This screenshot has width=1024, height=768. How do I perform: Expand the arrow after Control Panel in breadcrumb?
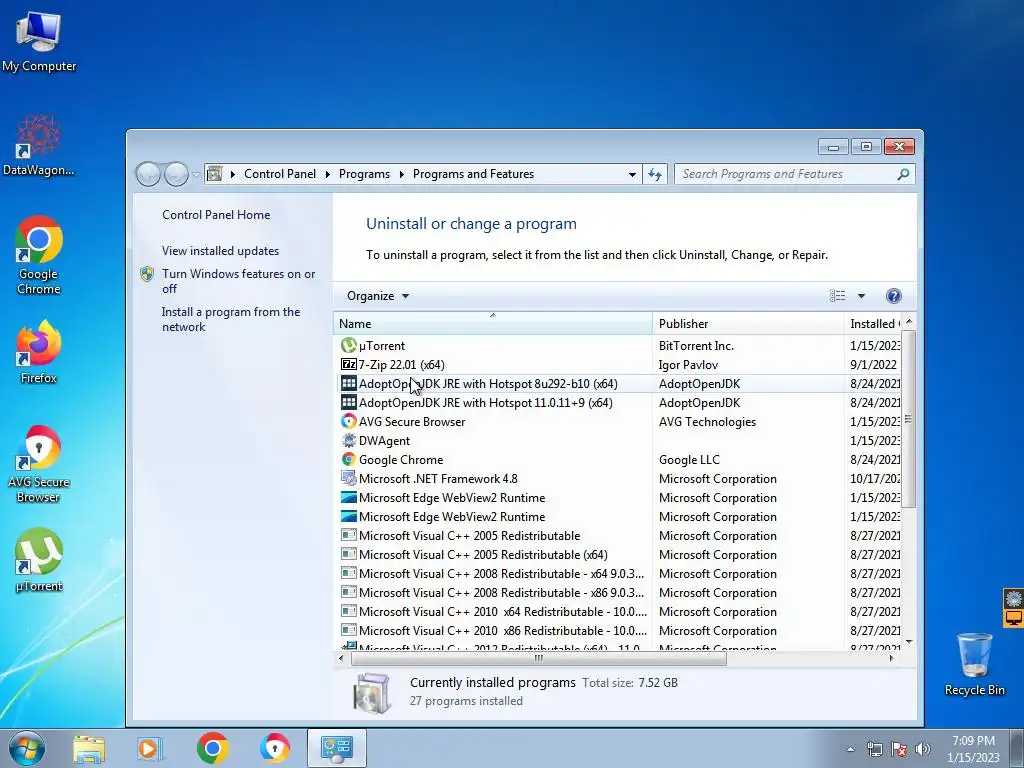(327, 174)
